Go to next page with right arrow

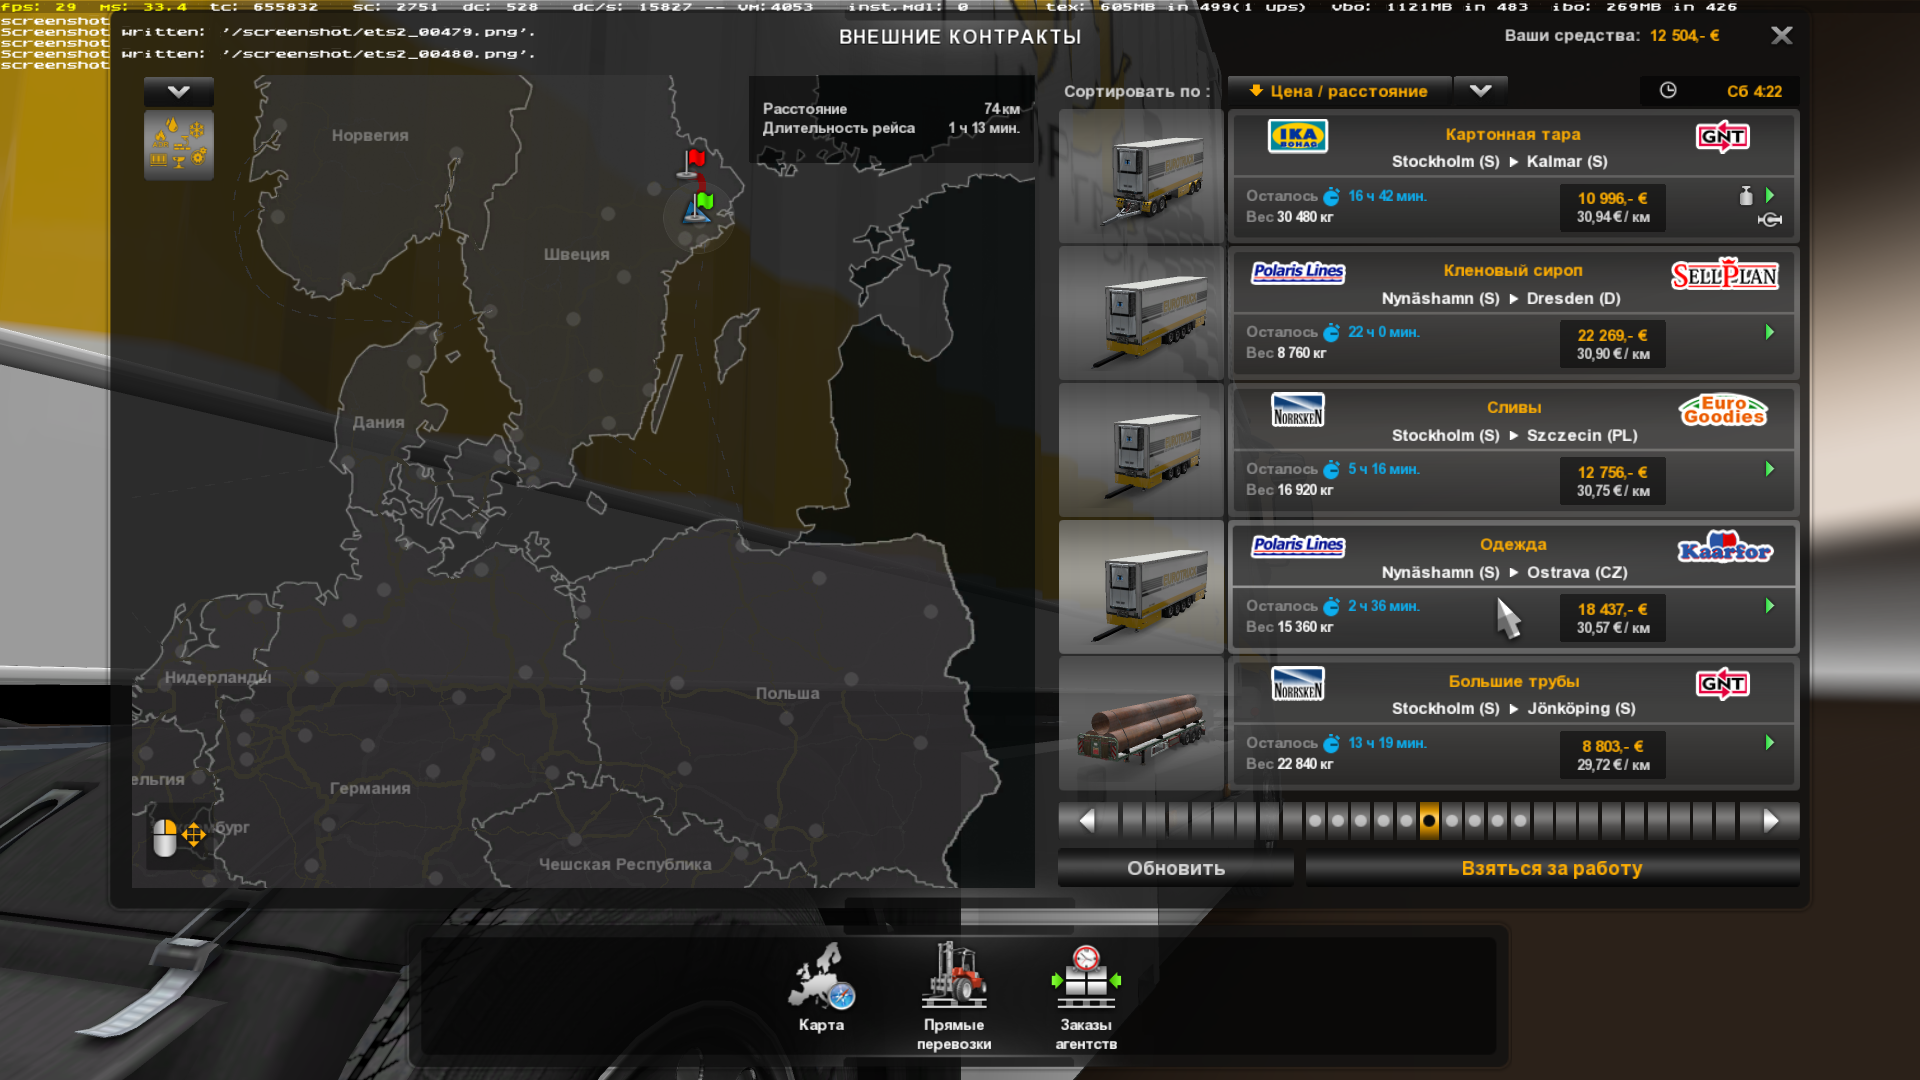pyautogui.click(x=1770, y=821)
